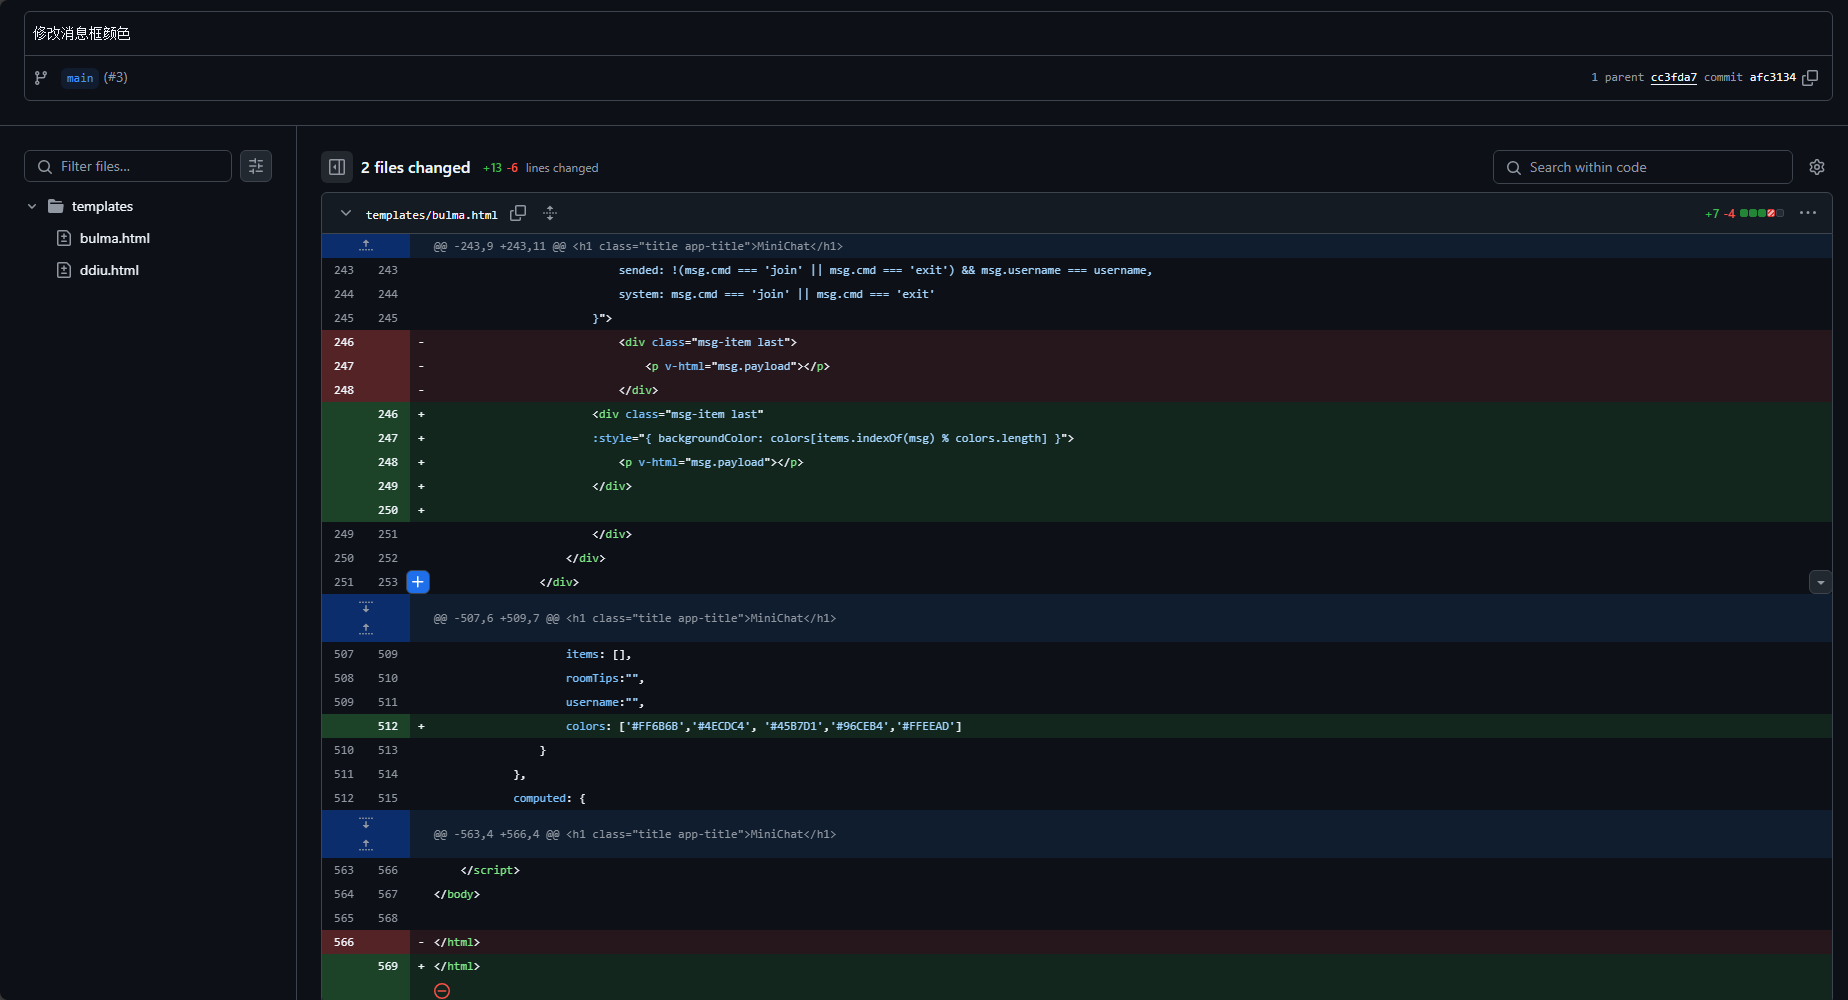Click the +13 lines added count
The height and width of the screenshot is (1000, 1848).
[x=492, y=168]
